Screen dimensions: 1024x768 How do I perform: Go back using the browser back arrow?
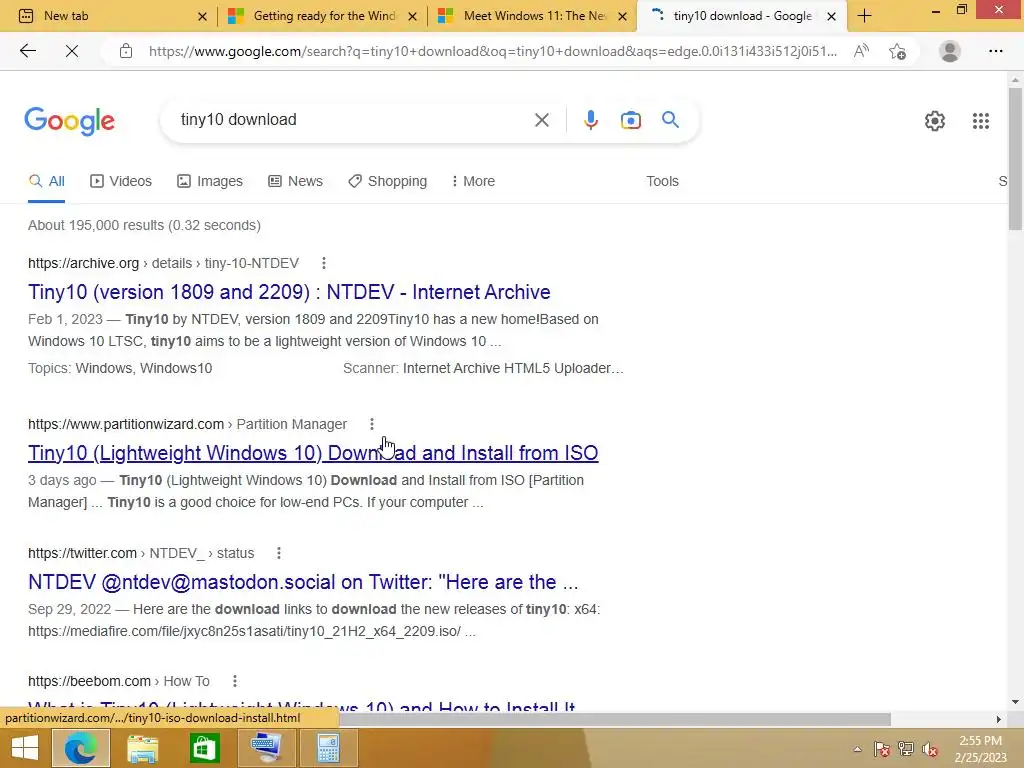click(x=27, y=51)
